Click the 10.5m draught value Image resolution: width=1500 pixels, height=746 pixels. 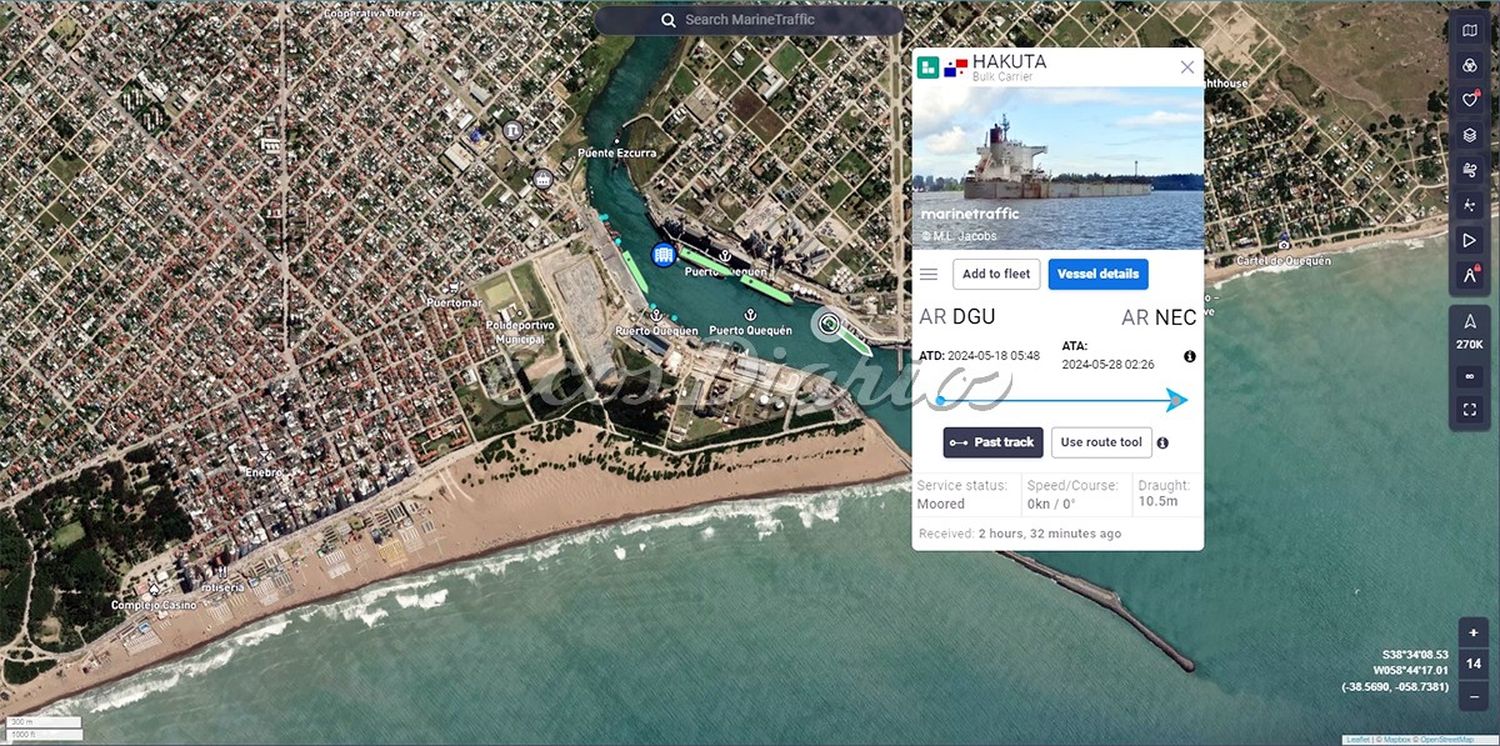point(1158,501)
